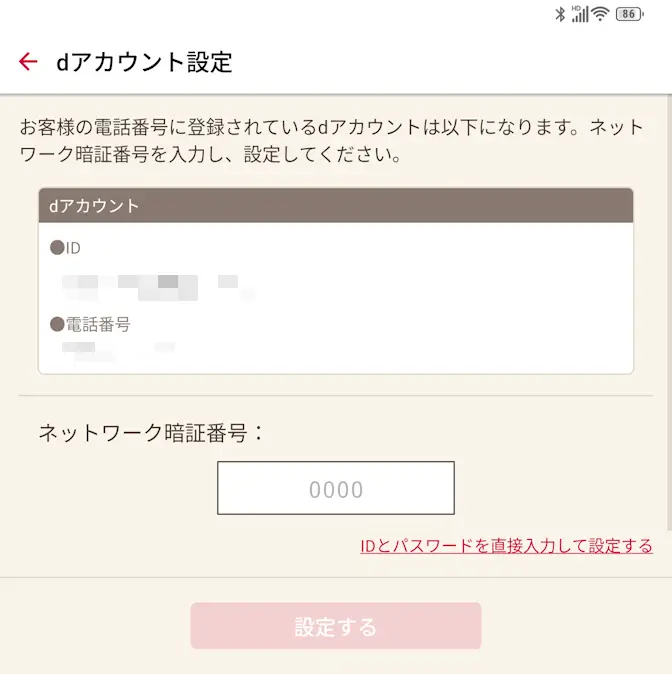Tap the red back arrow
This screenshot has width=672, height=674.
28,62
